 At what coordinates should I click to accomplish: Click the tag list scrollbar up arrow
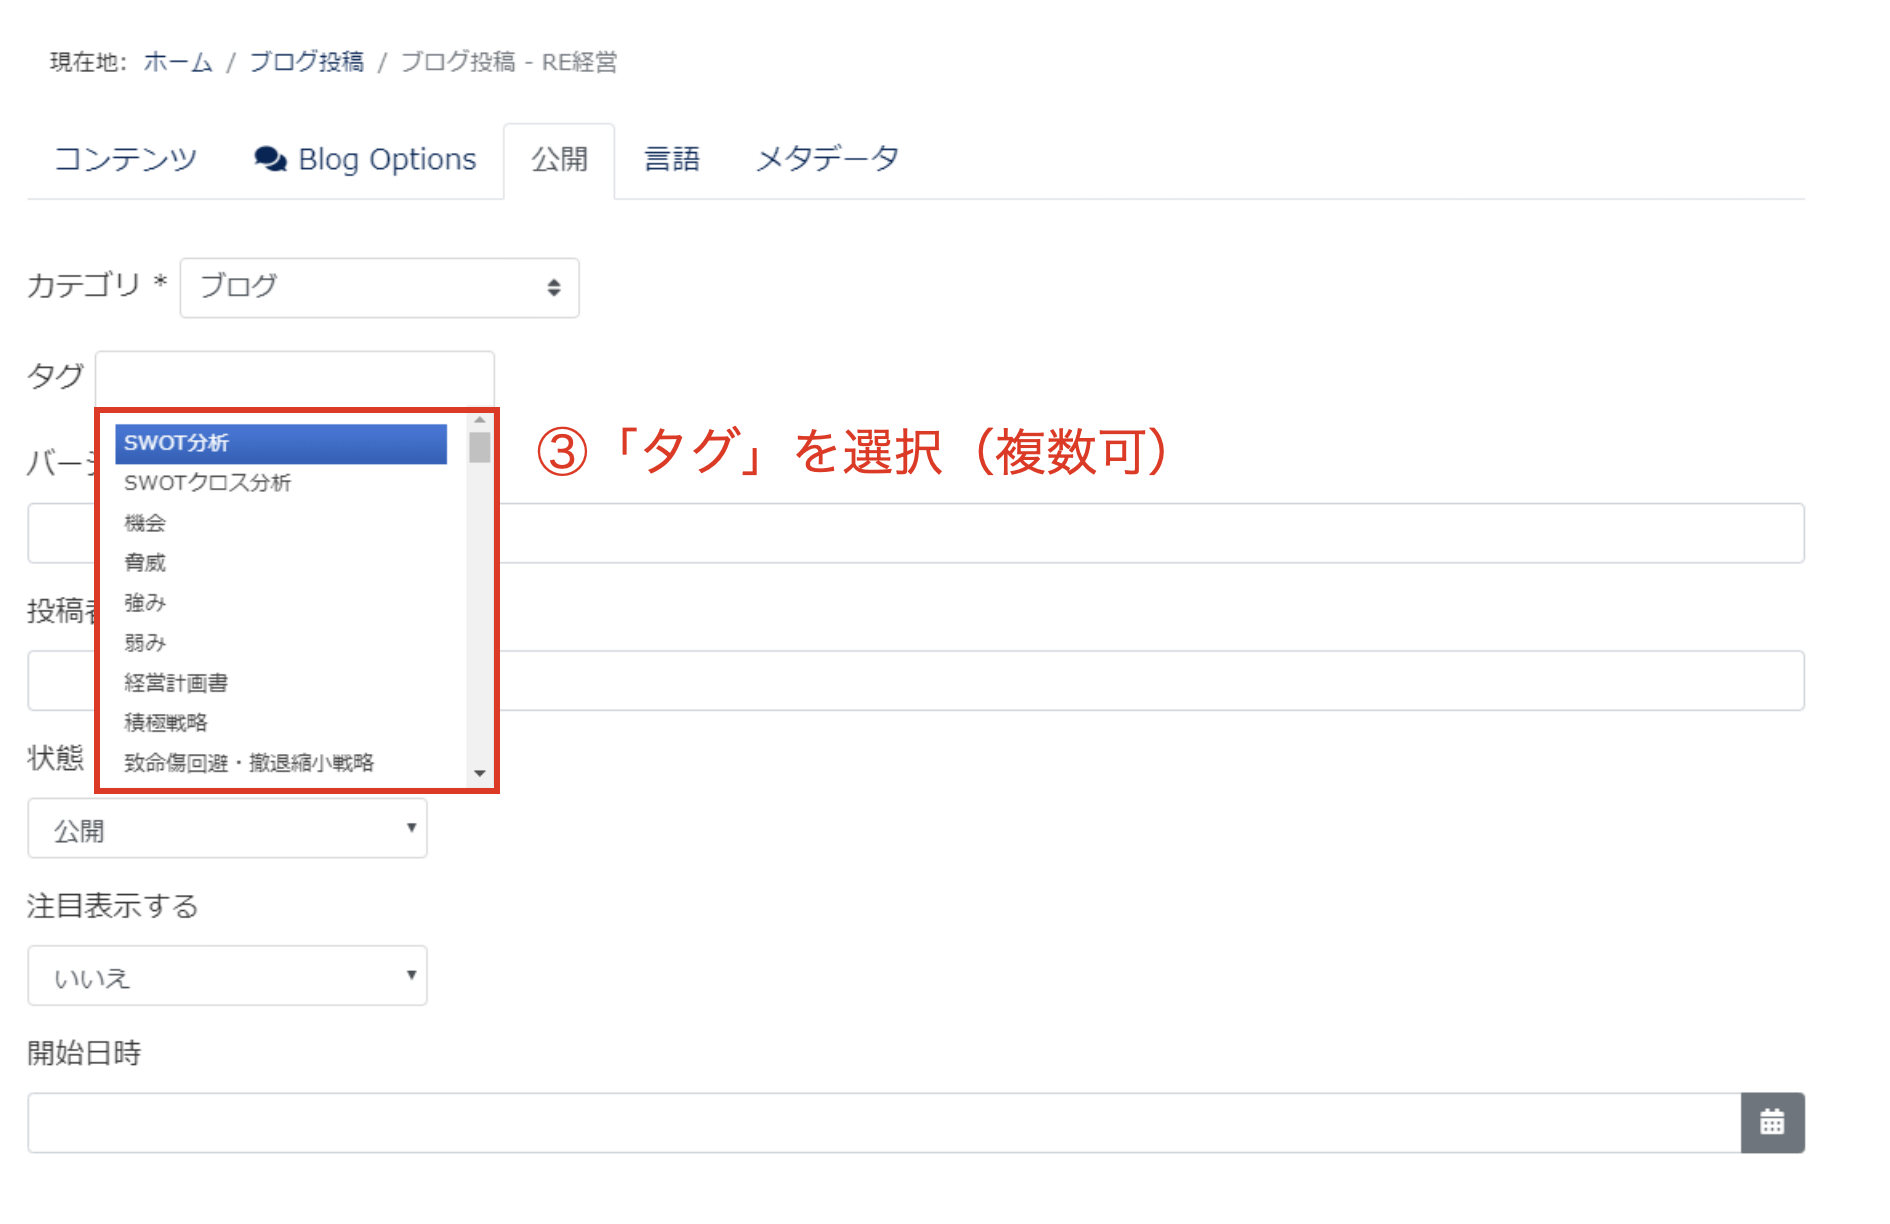tap(480, 420)
